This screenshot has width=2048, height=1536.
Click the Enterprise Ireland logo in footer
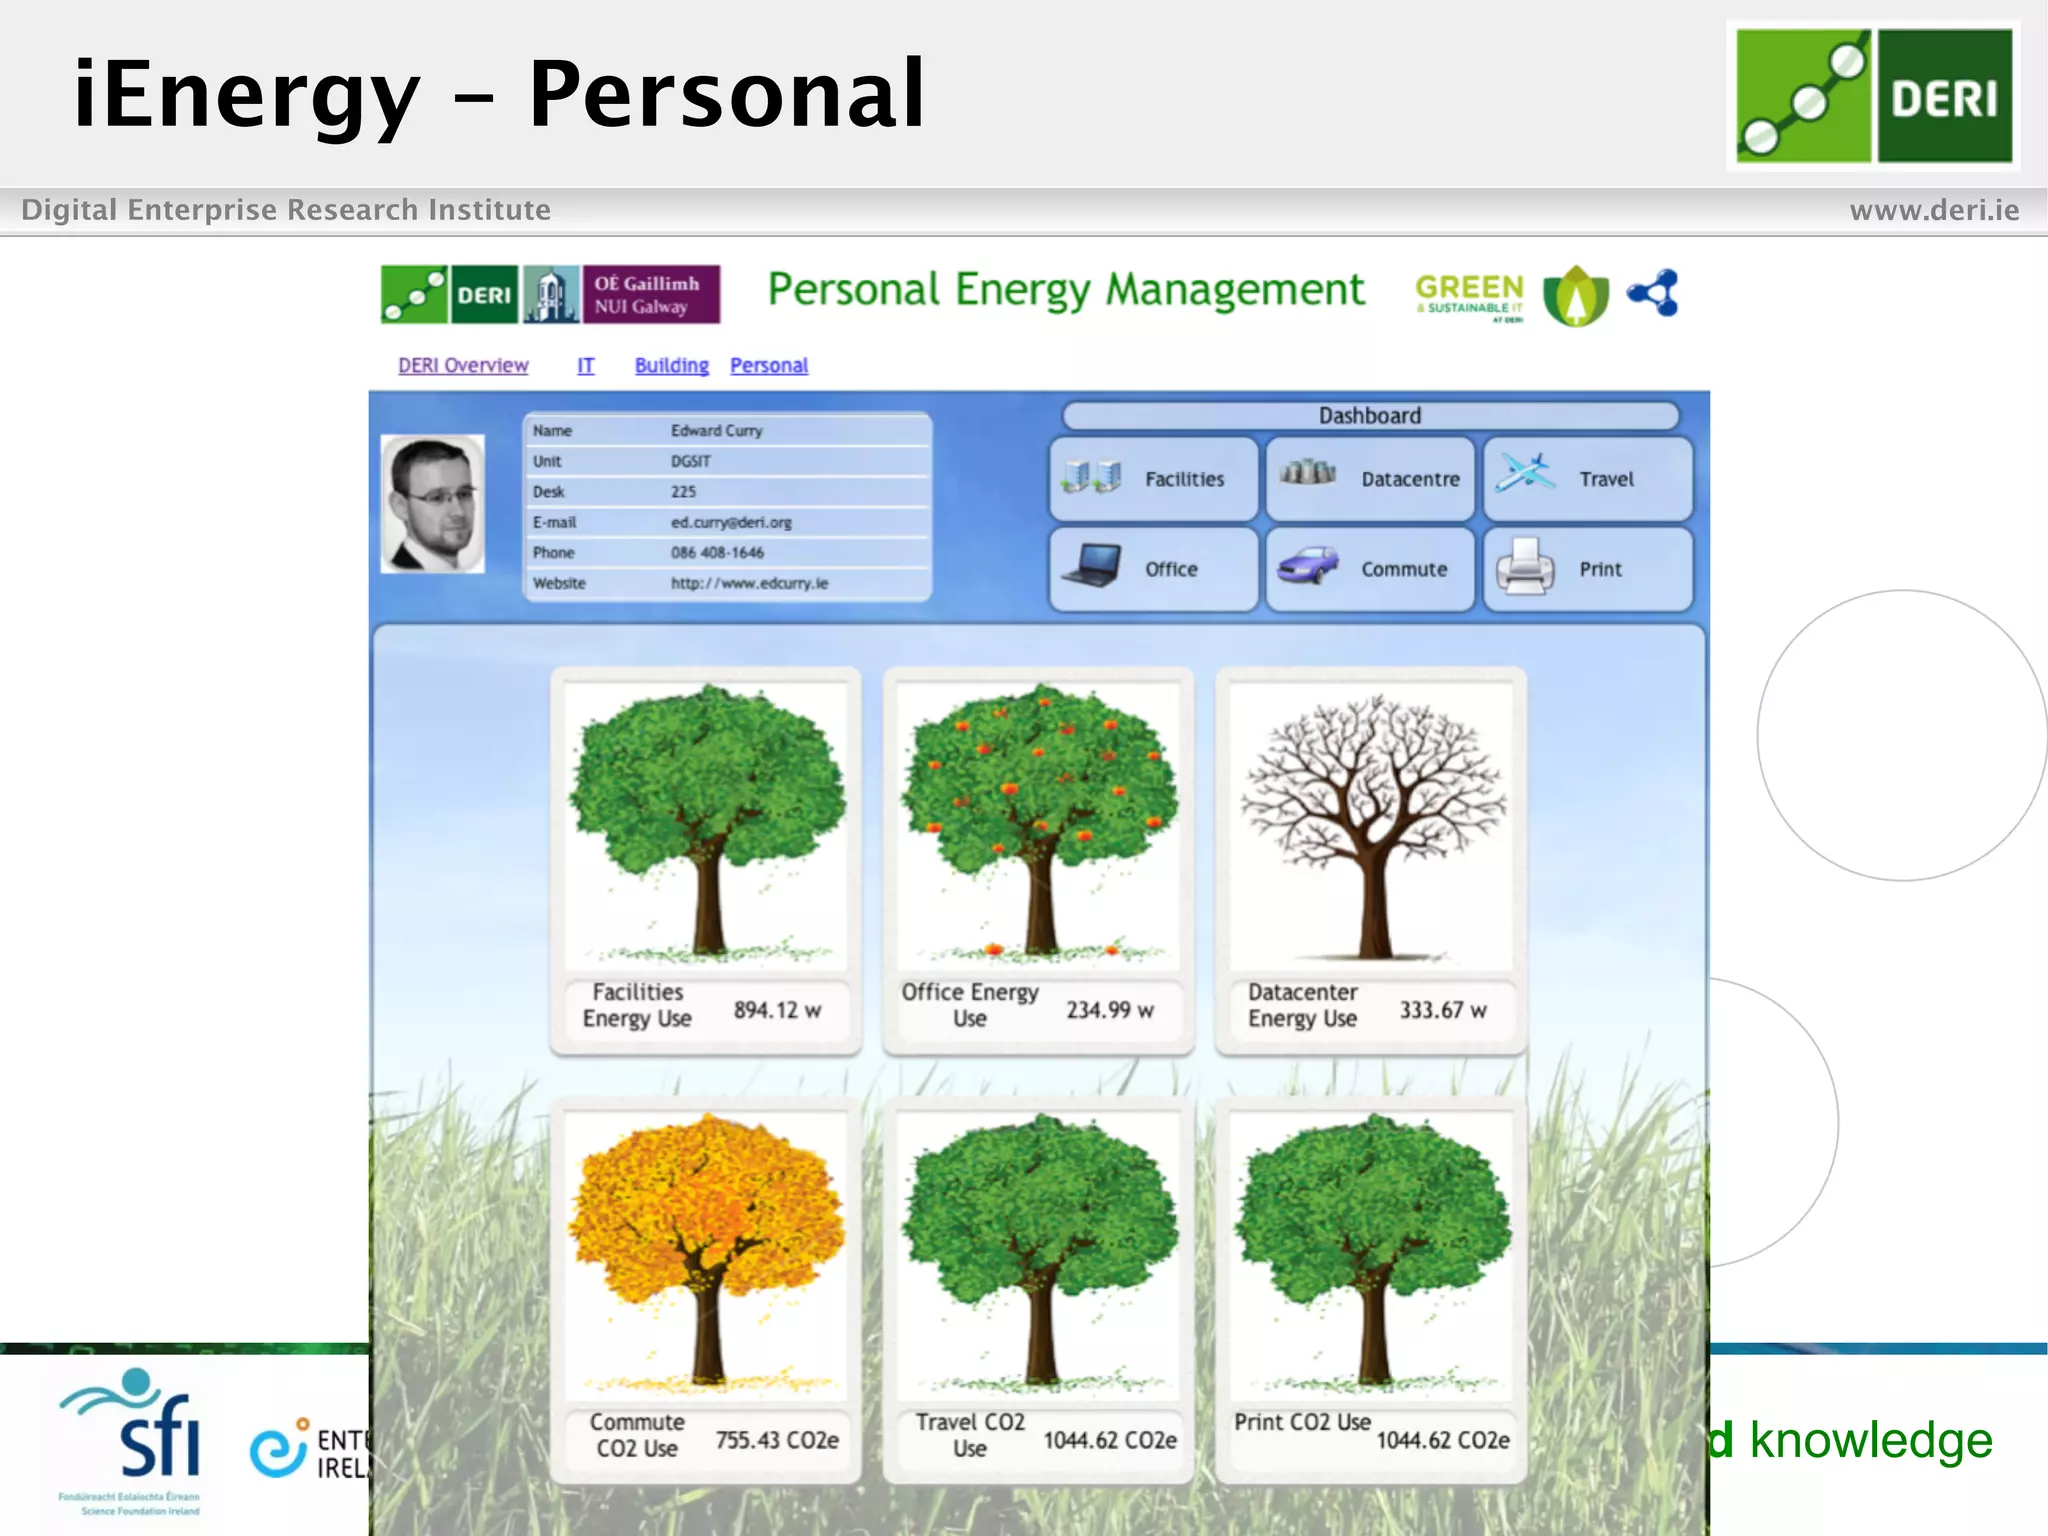tap(310, 1449)
